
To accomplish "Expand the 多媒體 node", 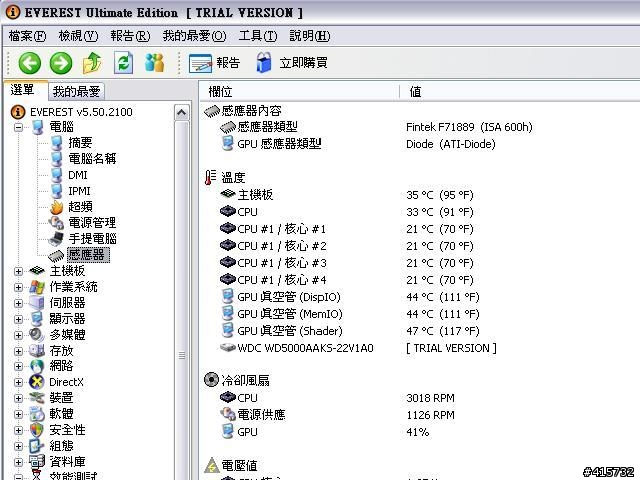I will pos(18,335).
